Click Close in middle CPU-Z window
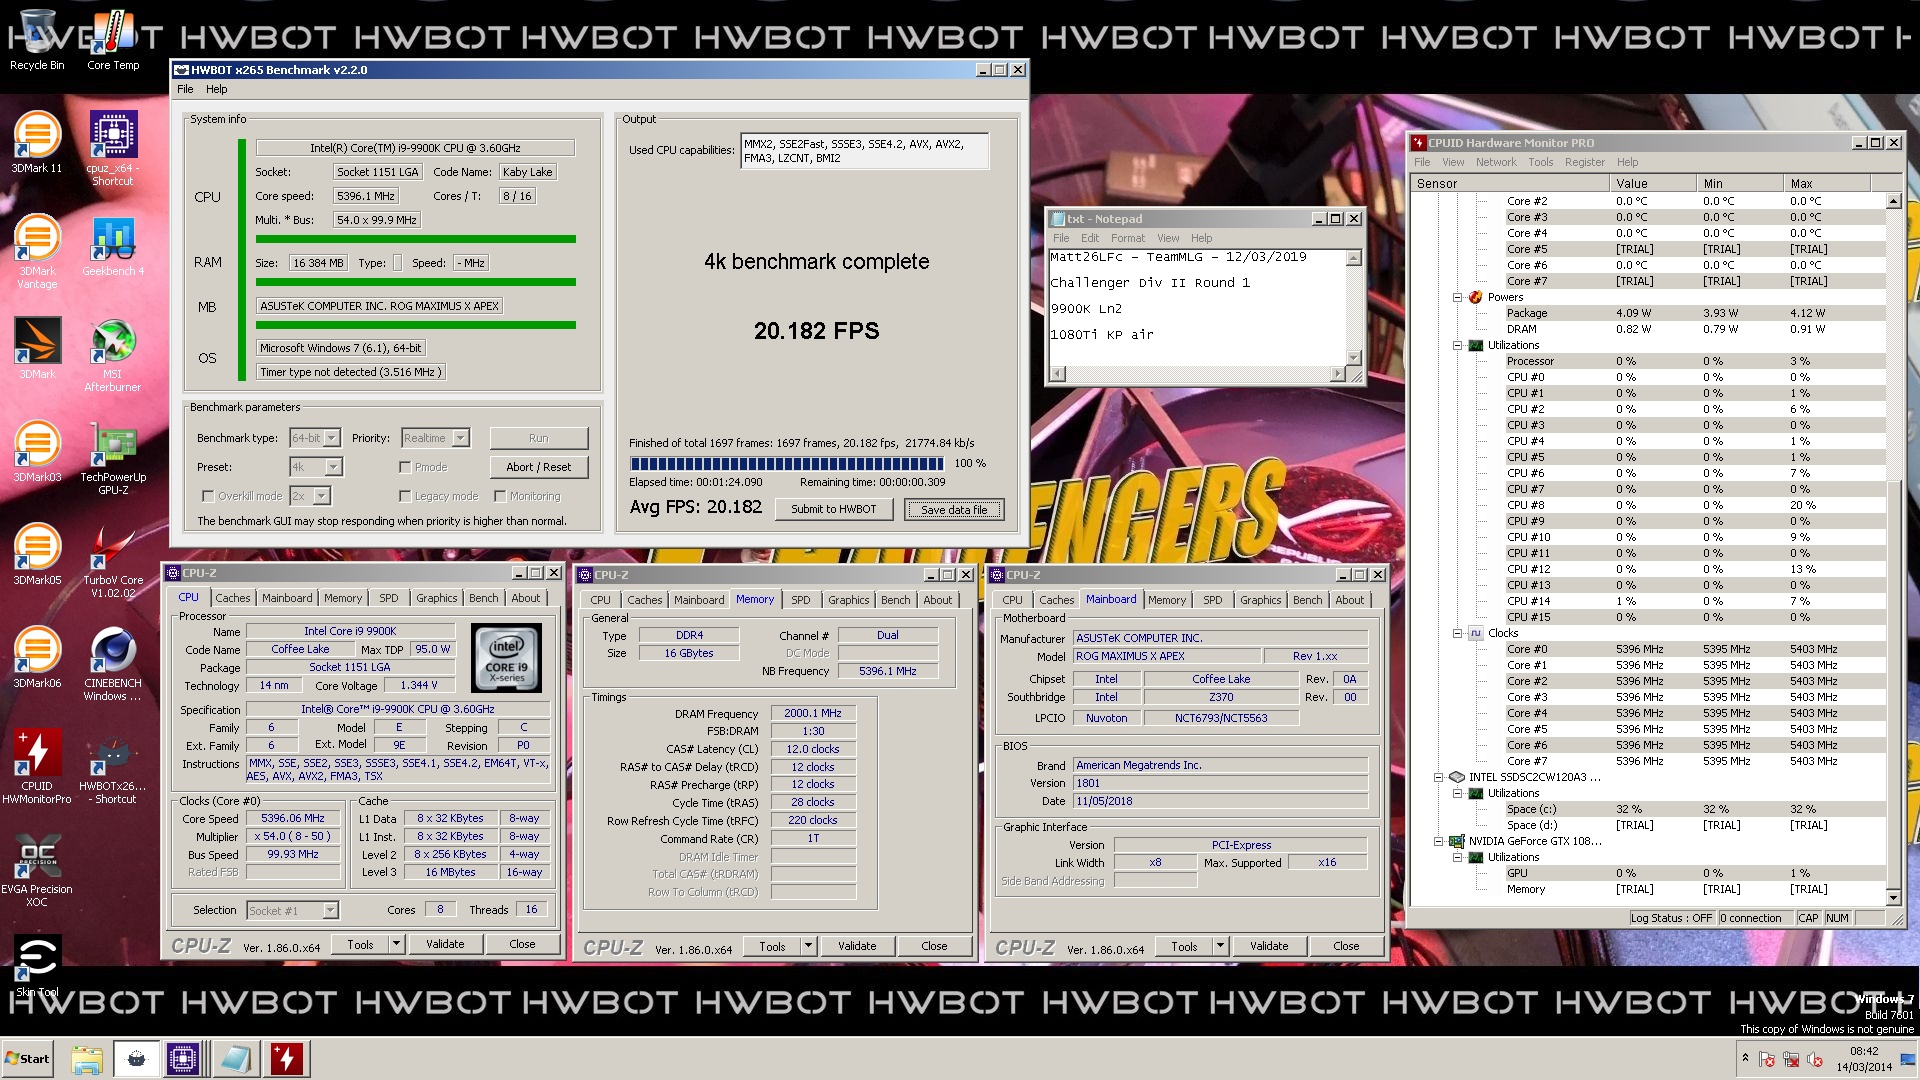1920x1080 pixels. [934, 946]
